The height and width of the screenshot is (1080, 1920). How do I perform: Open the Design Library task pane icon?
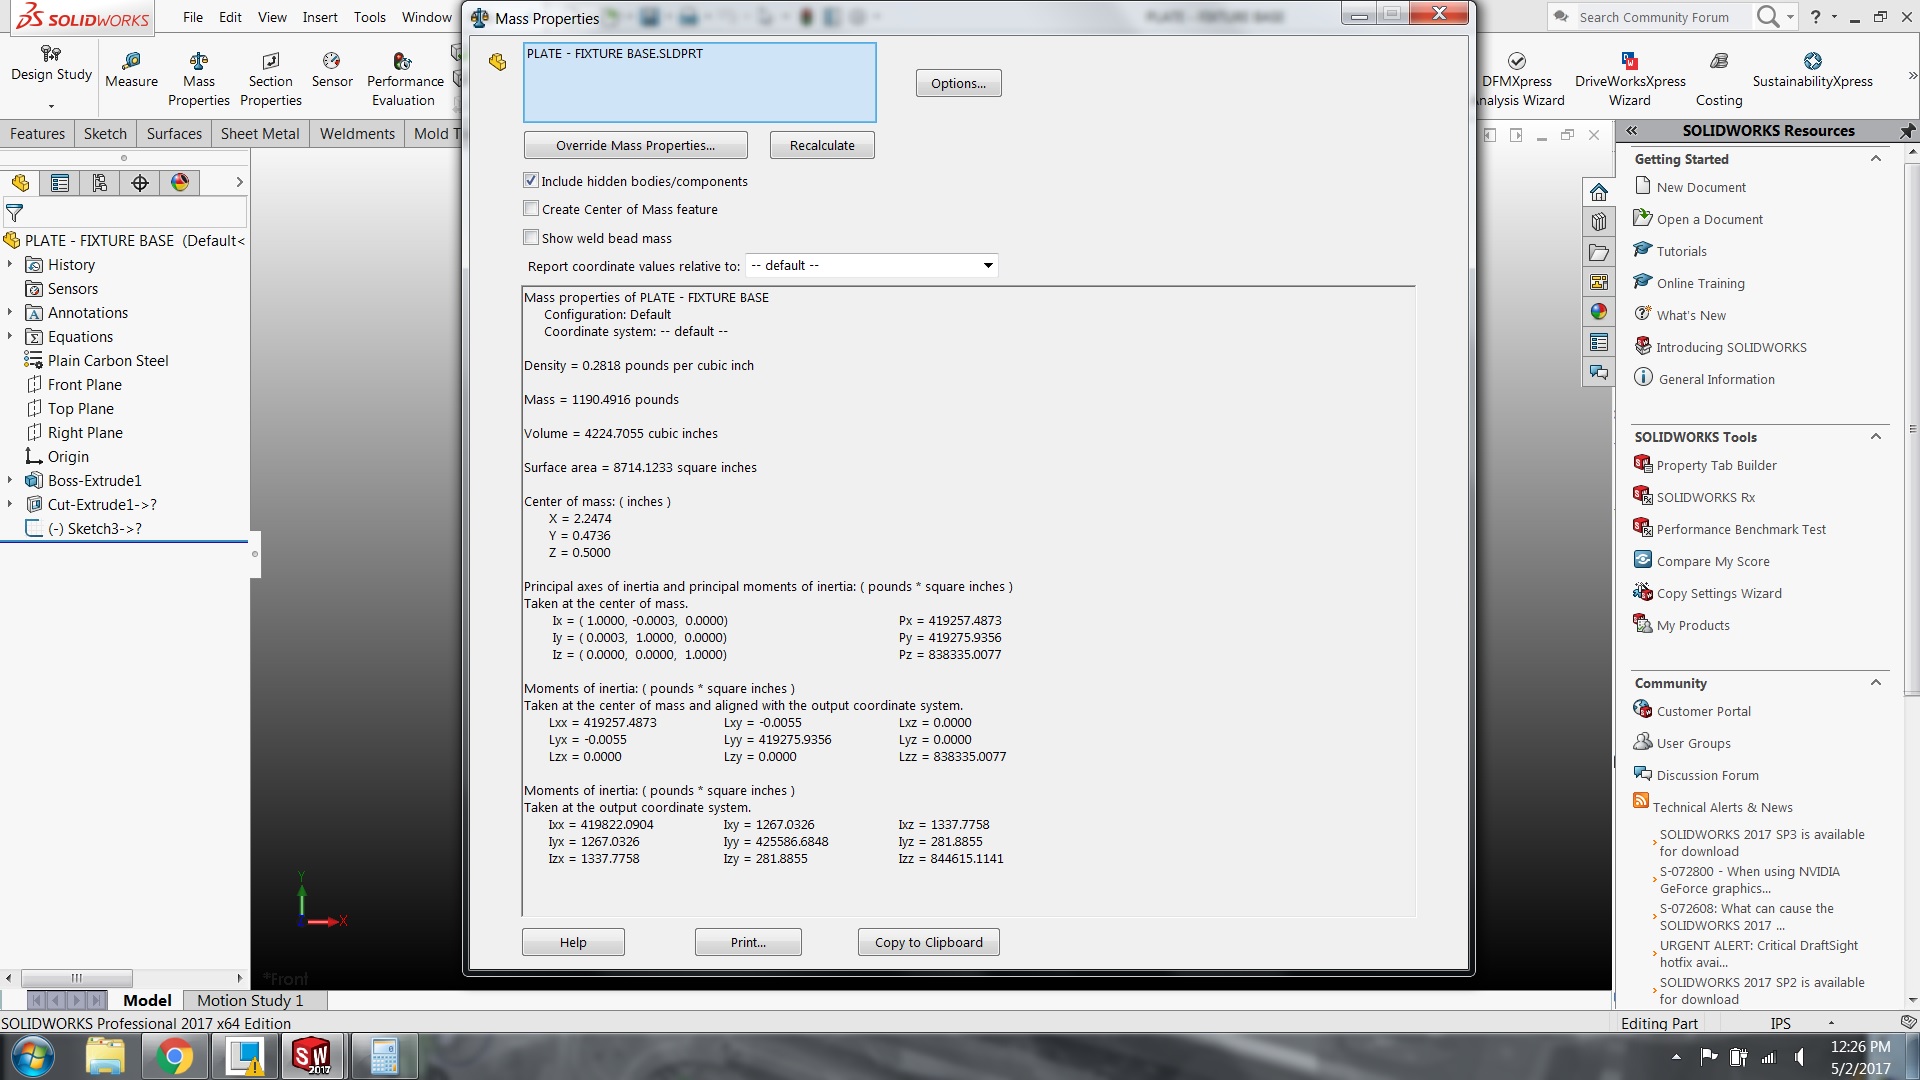click(x=1598, y=222)
